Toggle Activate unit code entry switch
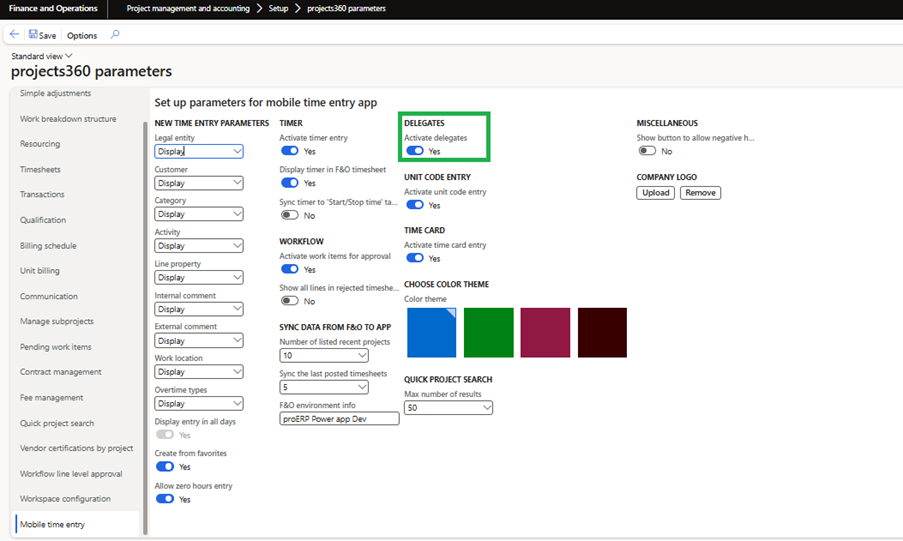 415,205
